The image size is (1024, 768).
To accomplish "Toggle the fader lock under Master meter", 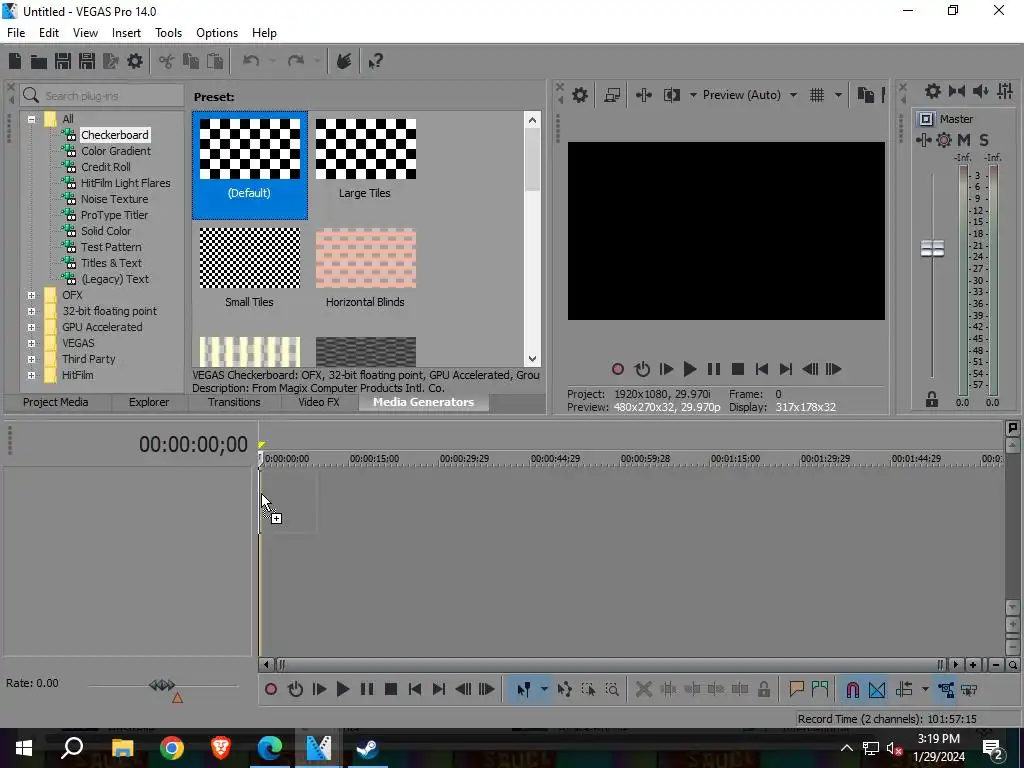I will click(932, 400).
